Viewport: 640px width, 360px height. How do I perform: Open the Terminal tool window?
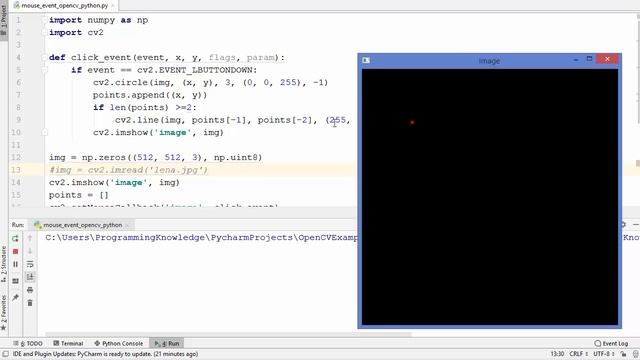click(68, 343)
